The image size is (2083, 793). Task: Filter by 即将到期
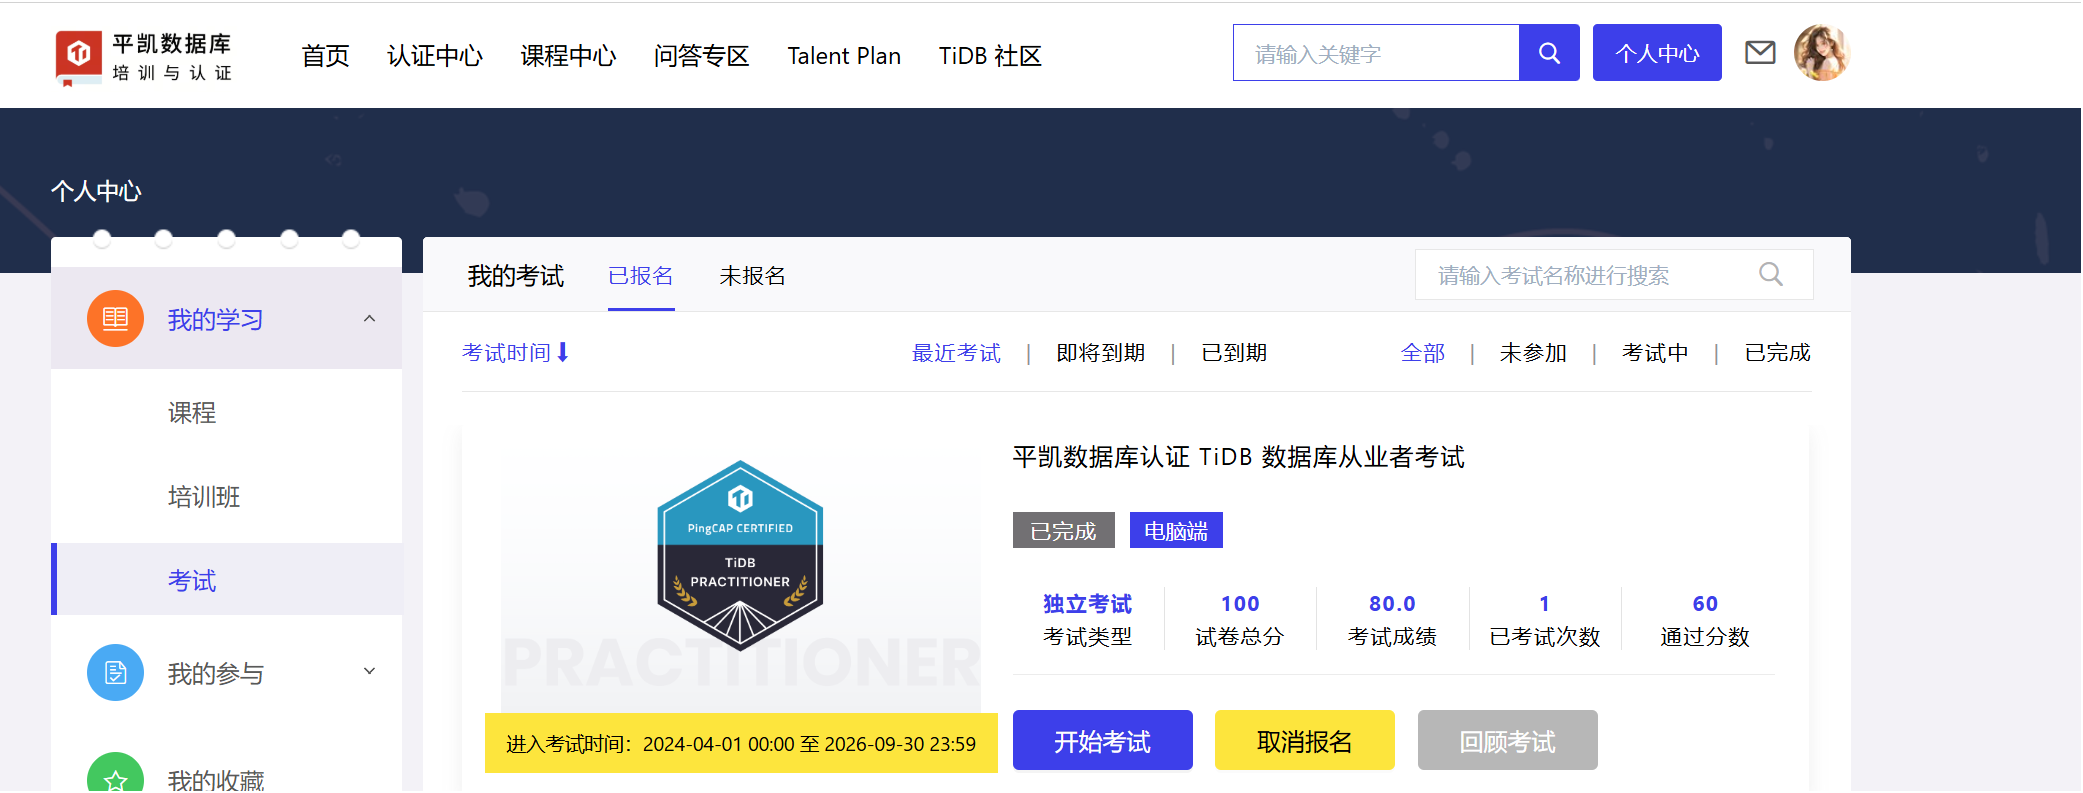click(x=1101, y=353)
